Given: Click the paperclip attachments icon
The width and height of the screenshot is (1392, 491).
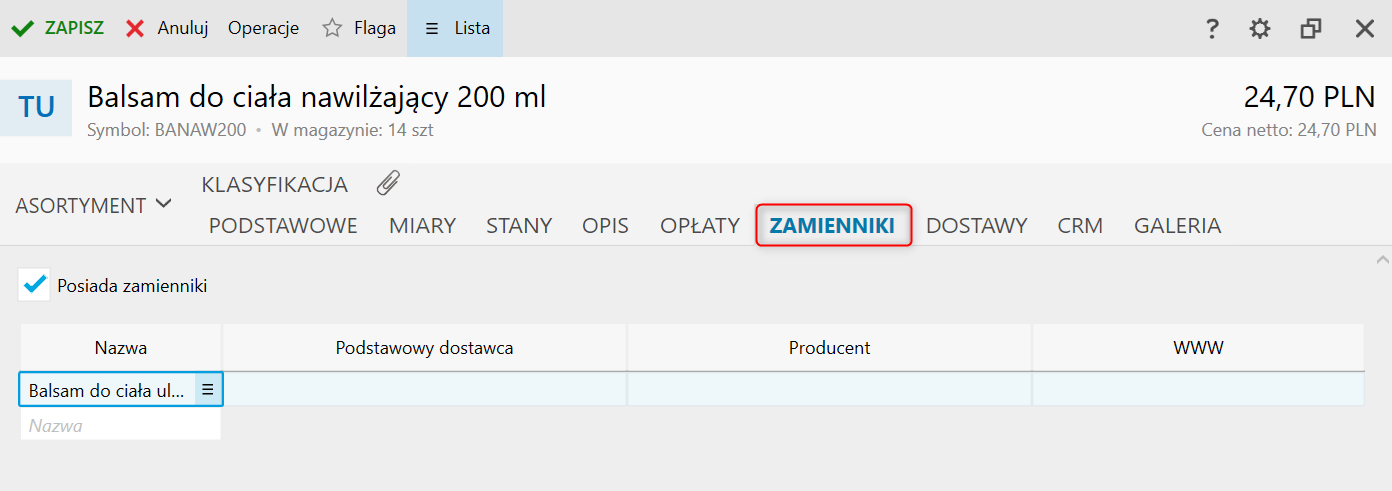Looking at the screenshot, I should (x=389, y=183).
